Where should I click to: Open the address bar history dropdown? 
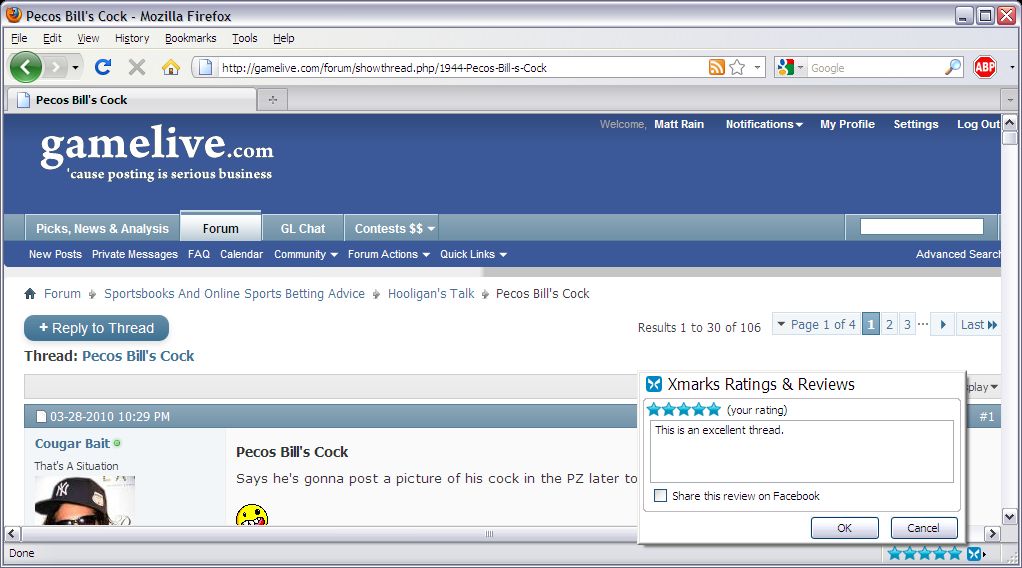(x=757, y=67)
